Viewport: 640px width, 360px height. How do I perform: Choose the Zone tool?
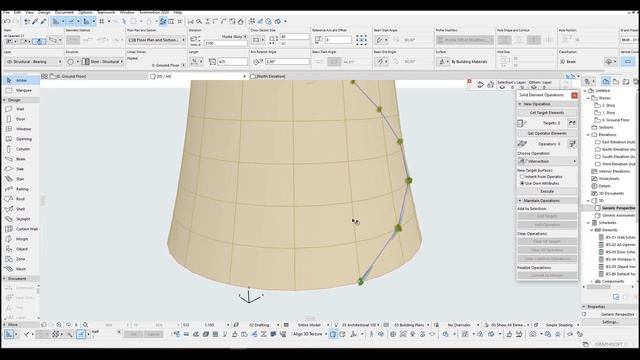pos(20,259)
